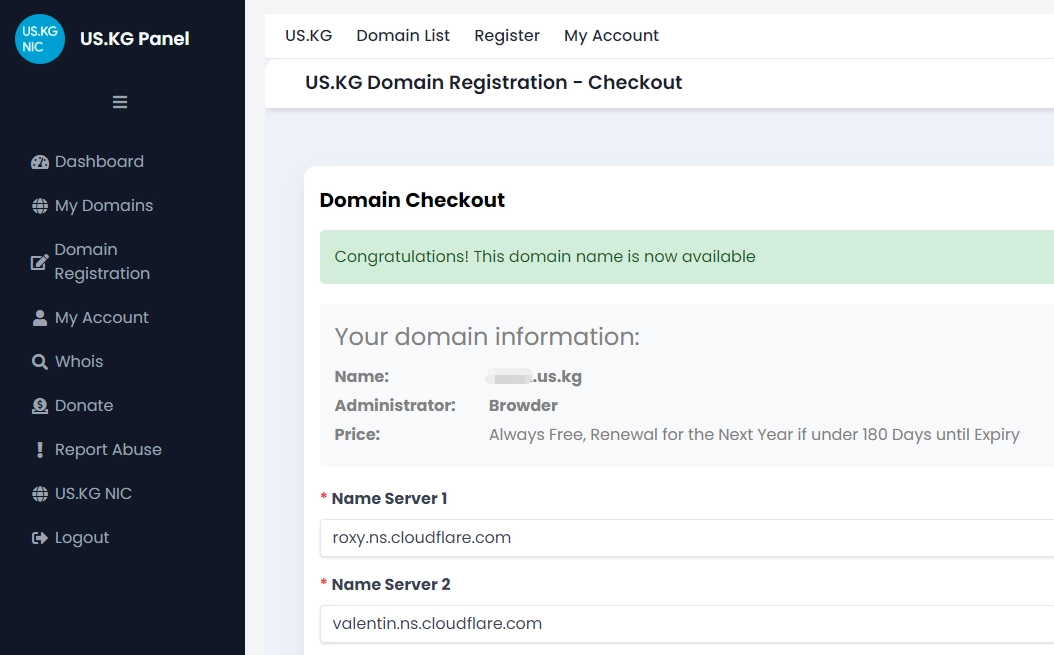The width and height of the screenshot is (1054, 655).
Task: Click the Dashboard gauge icon
Action: [x=40, y=162]
